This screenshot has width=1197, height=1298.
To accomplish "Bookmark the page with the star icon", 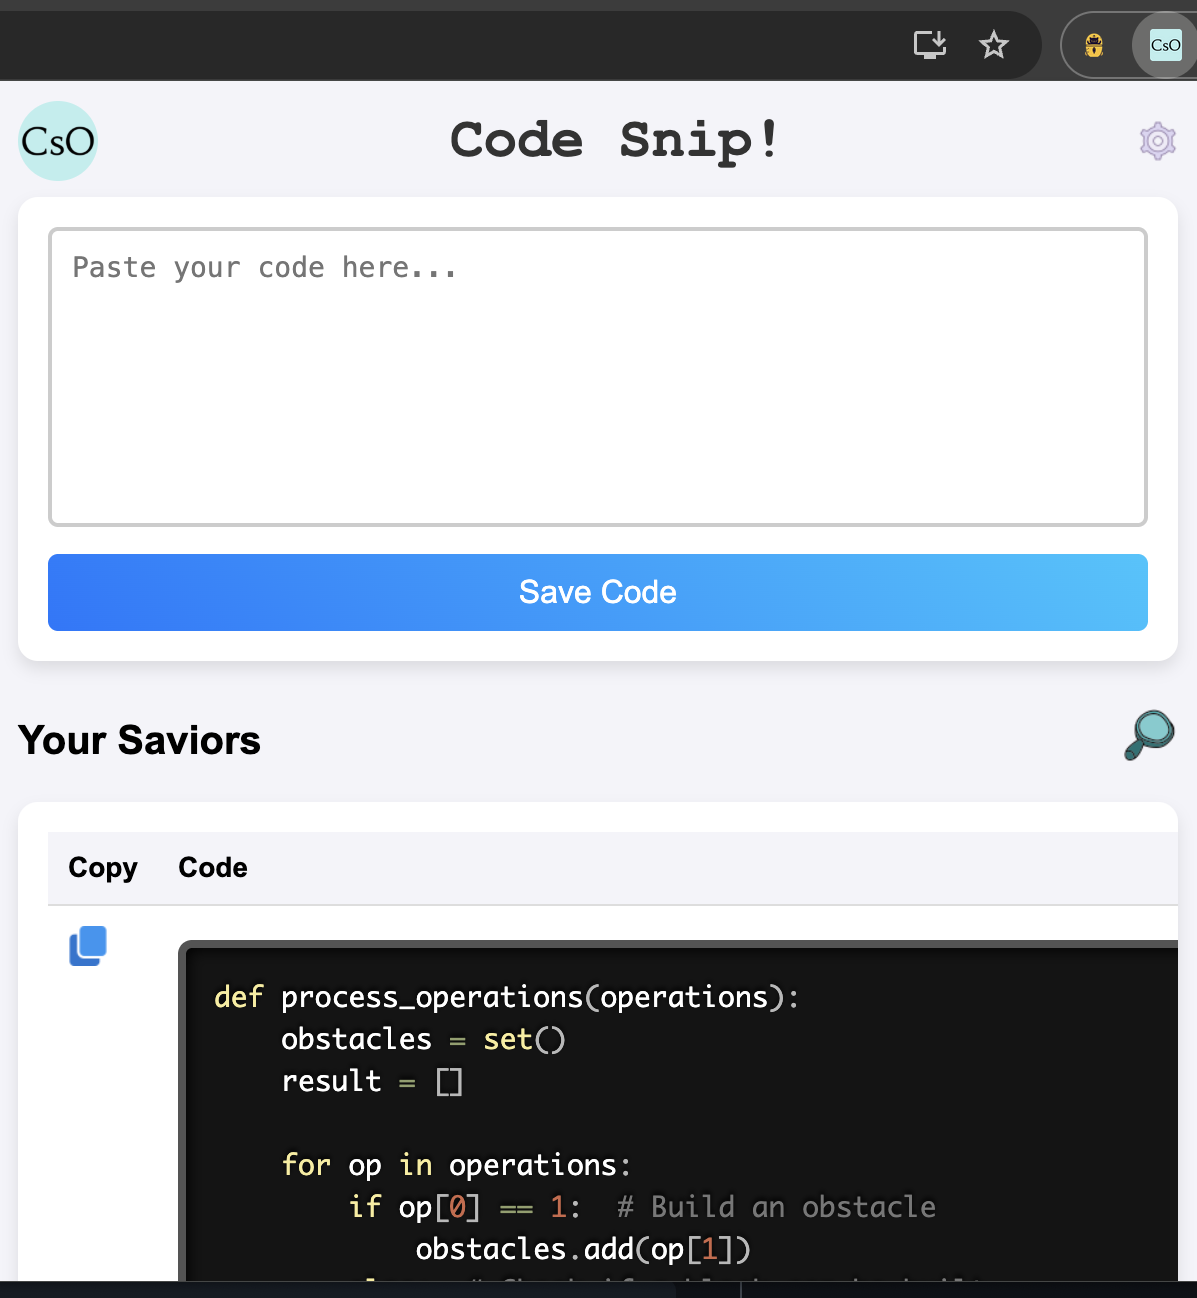I will click(993, 45).
